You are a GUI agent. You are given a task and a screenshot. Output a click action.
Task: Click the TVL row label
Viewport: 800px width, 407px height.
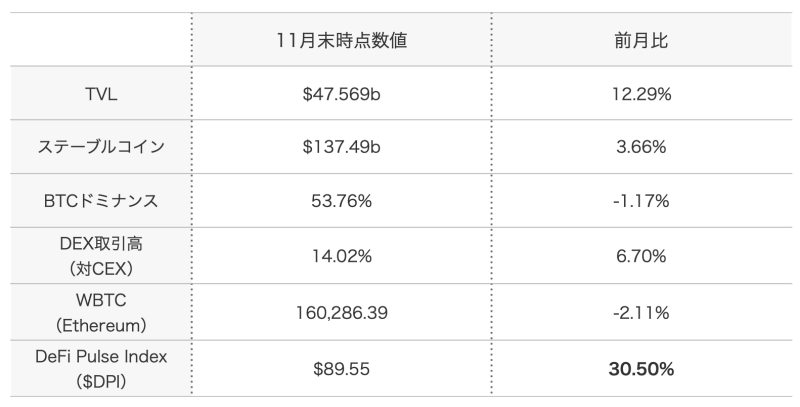[x=101, y=94]
